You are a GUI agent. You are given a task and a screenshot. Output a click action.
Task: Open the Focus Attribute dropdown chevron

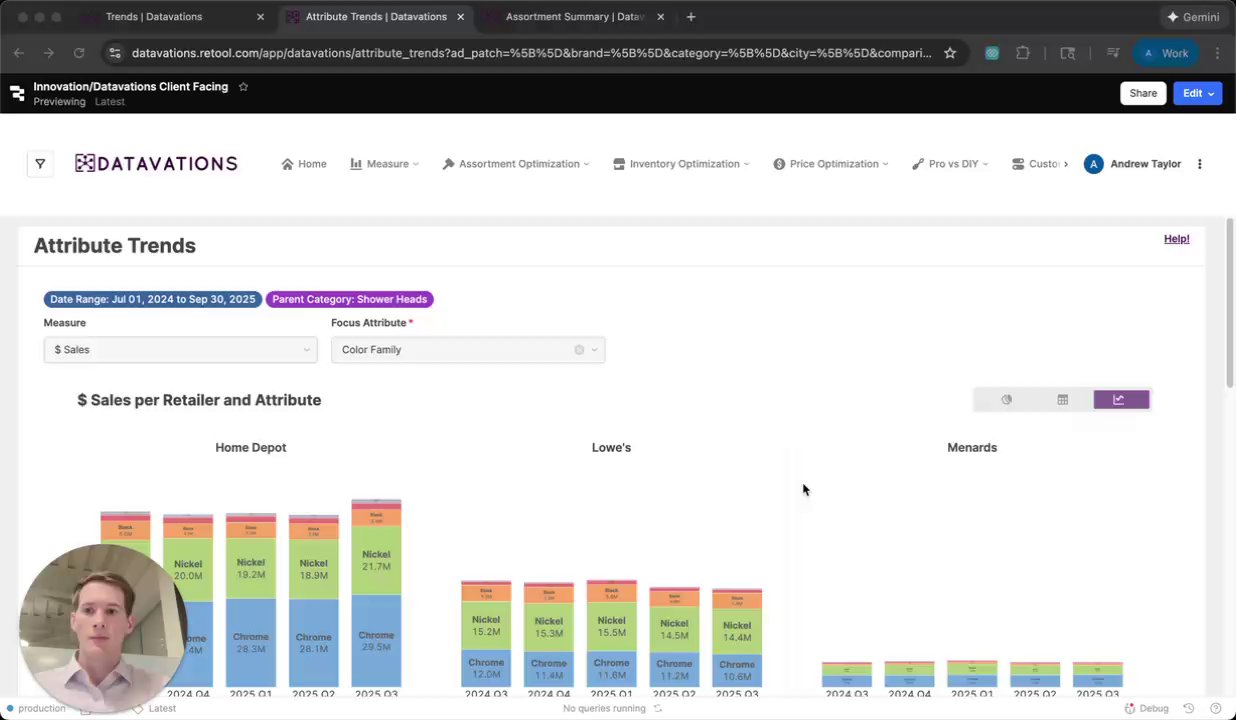point(595,350)
